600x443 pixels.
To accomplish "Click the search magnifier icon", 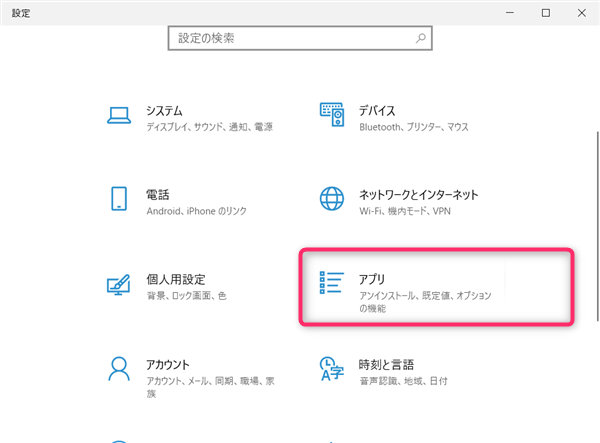I will (421, 38).
